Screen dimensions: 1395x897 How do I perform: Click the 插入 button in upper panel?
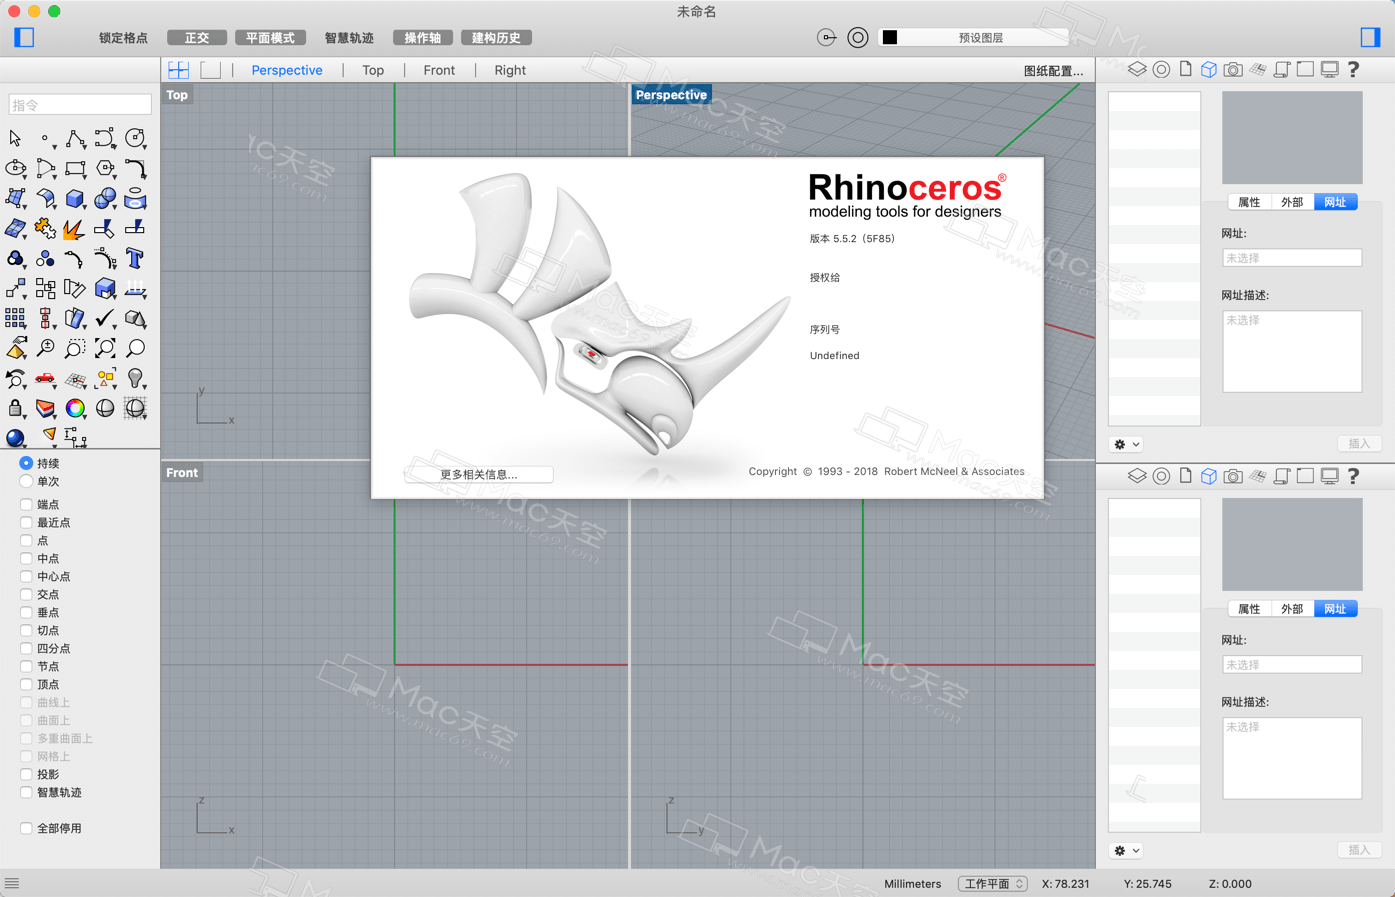pyautogui.click(x=1359, y=444)
